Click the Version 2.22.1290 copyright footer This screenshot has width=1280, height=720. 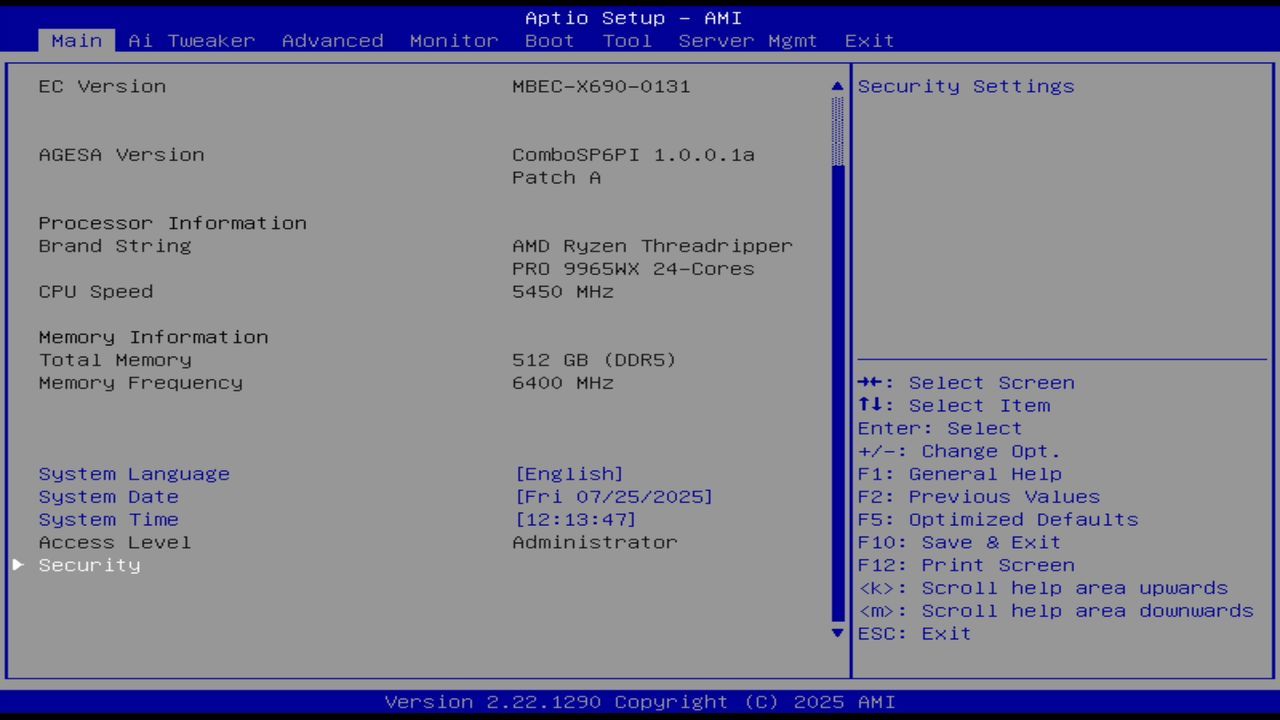[x=640, y=702]
